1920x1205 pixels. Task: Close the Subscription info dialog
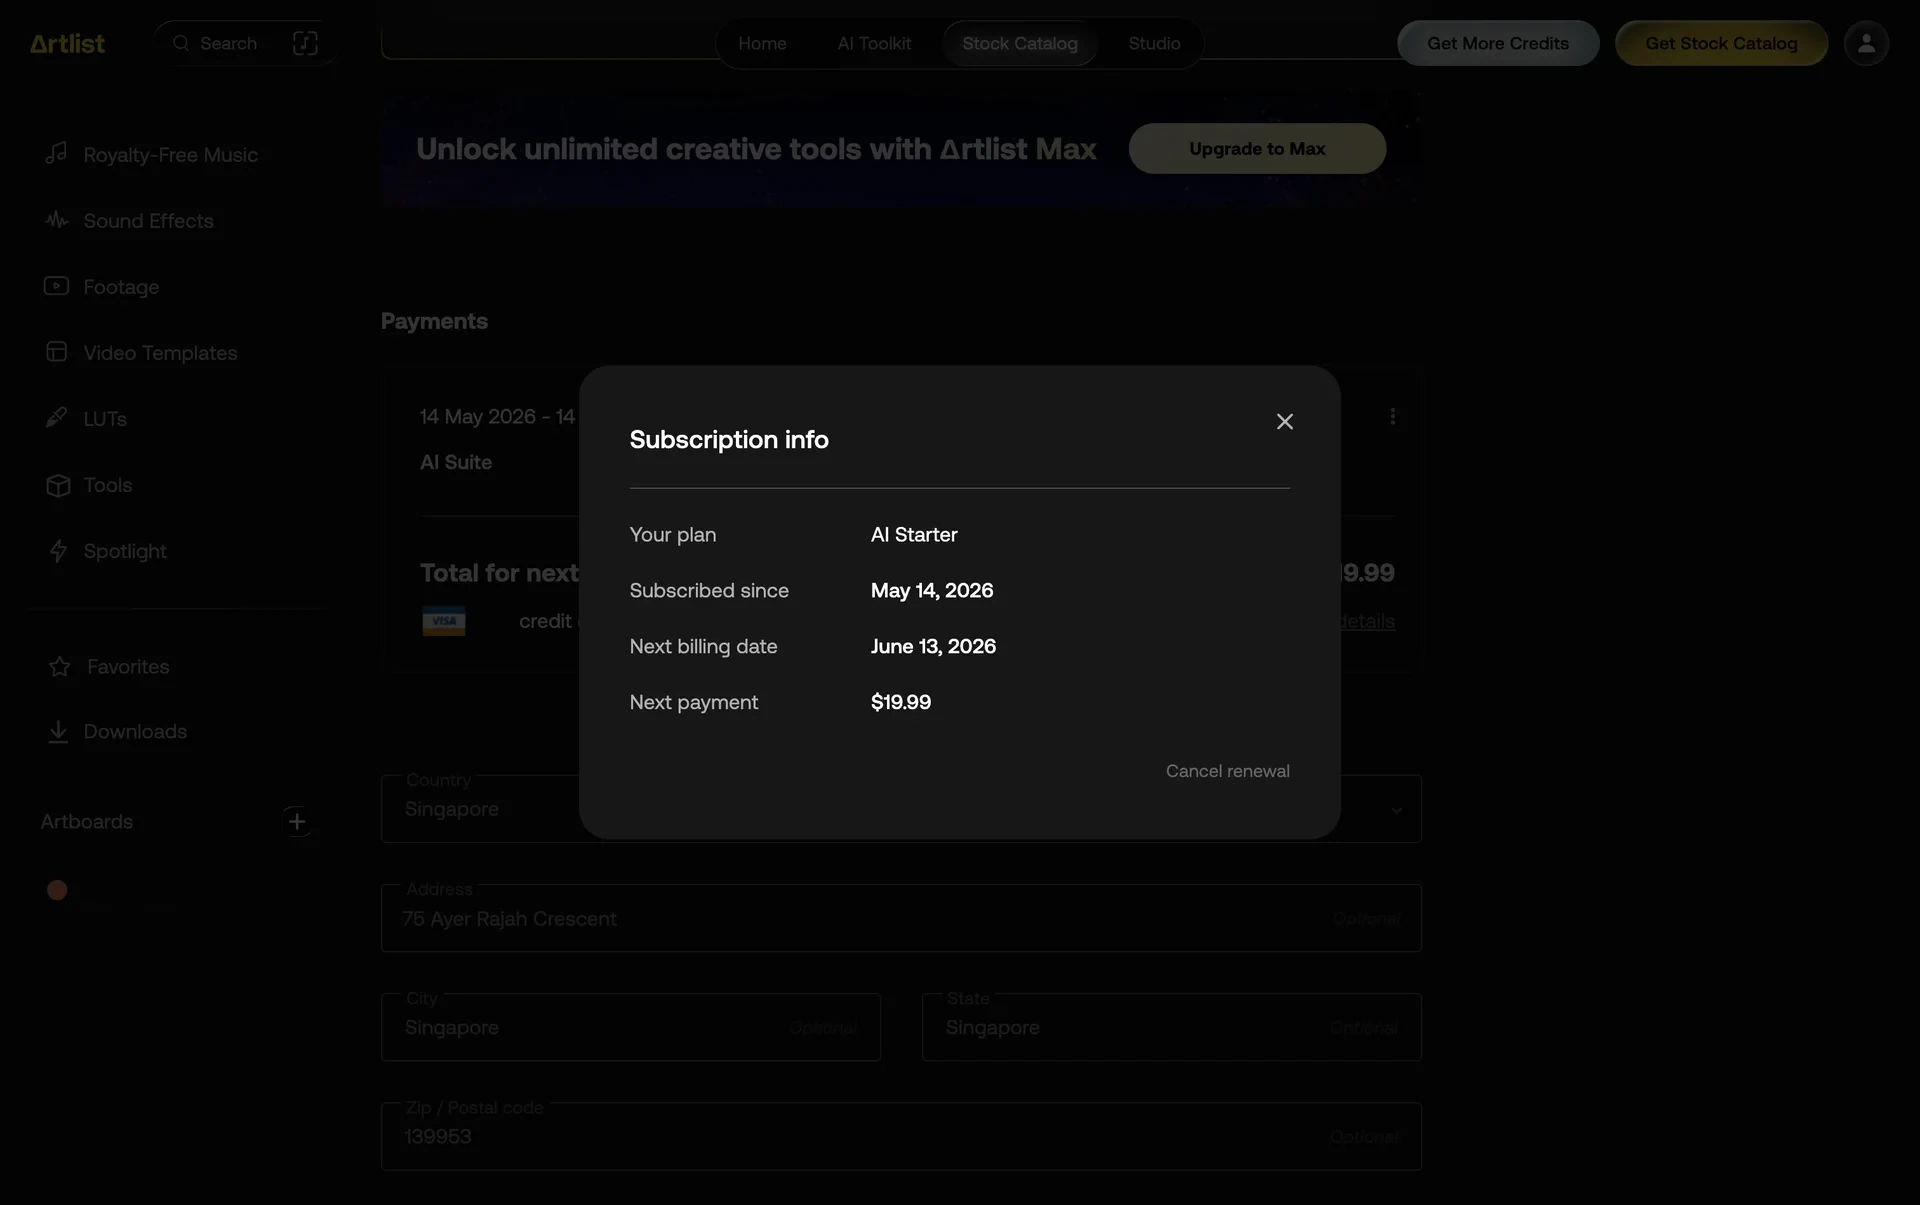pos(1284,422)
